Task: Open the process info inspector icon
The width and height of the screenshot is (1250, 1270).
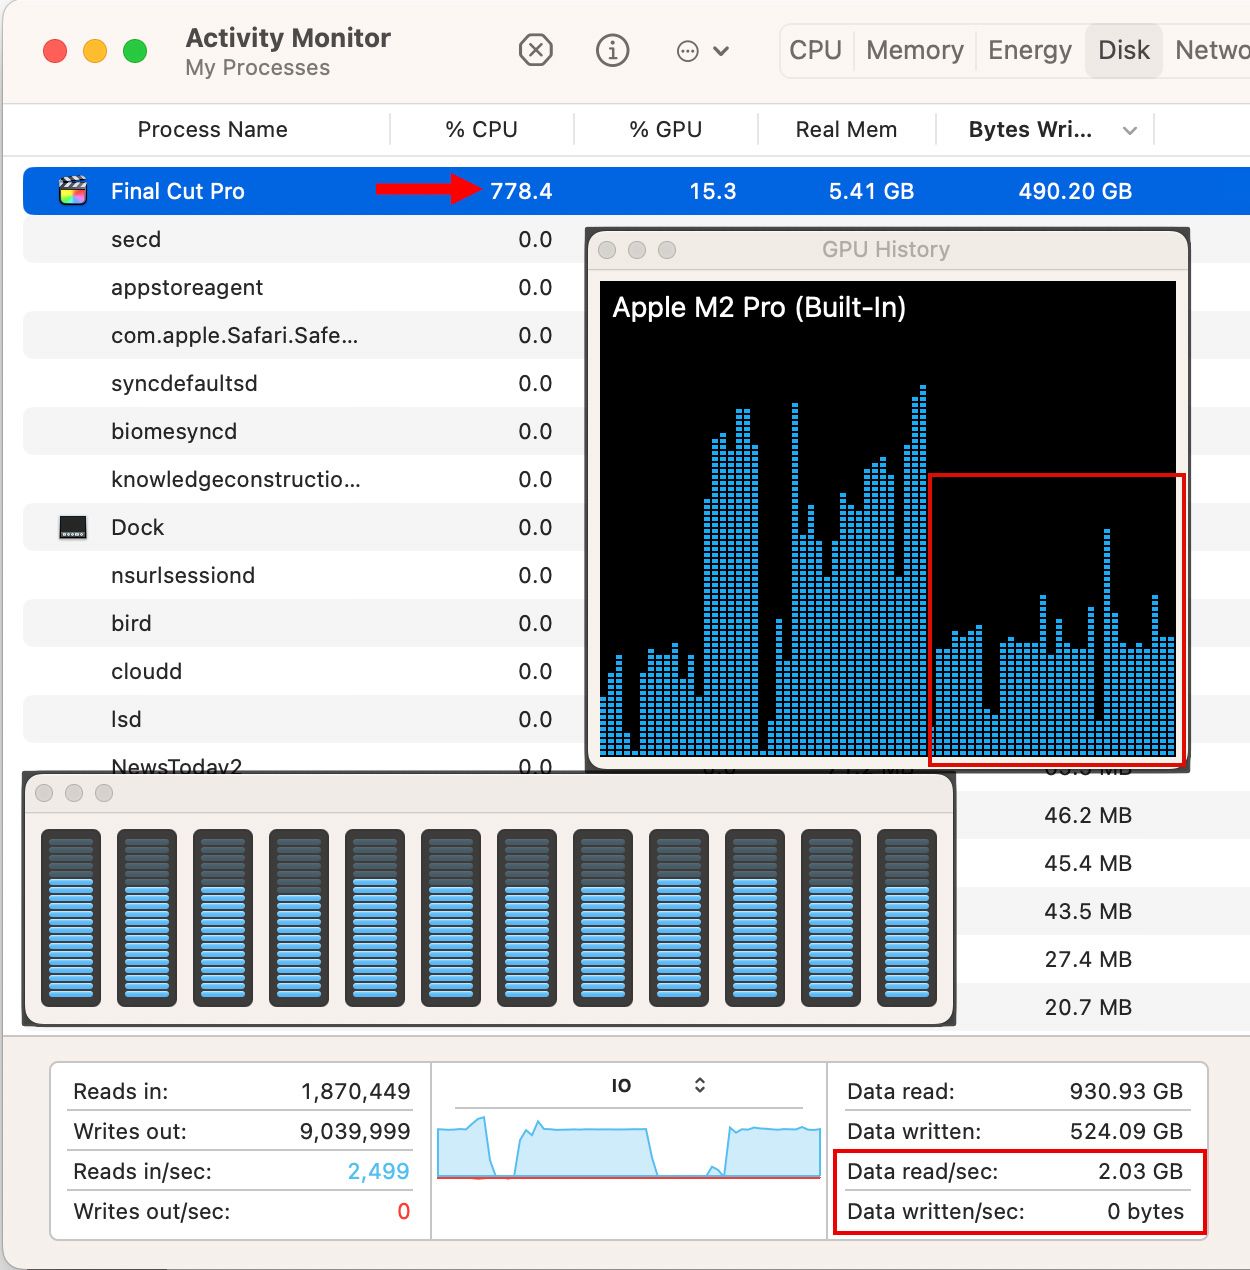Action: [x=612, y=50]
